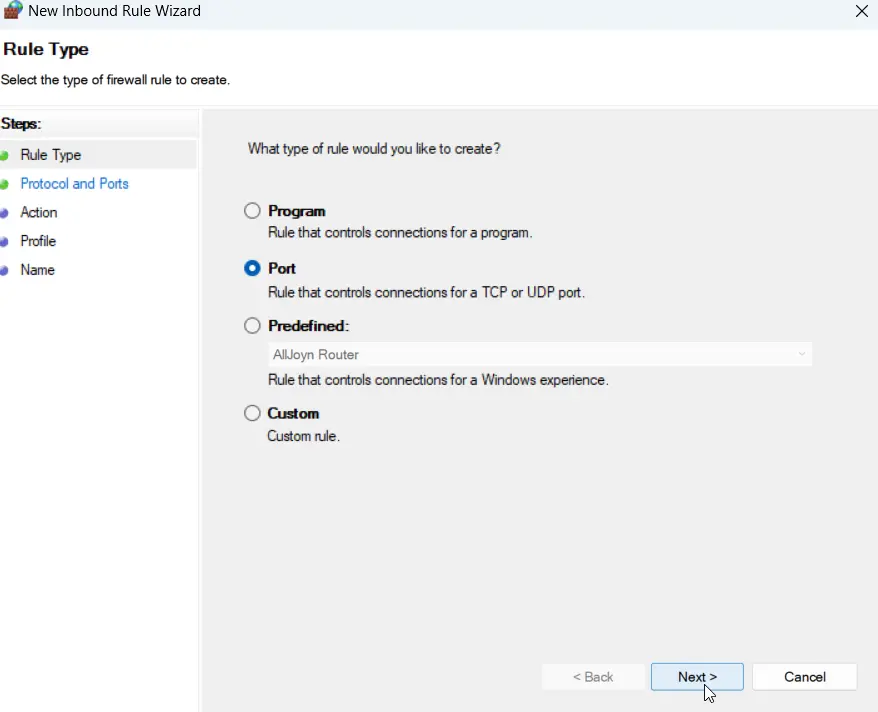Click the Next button
The image size is (878, 712).
[697, 677]
